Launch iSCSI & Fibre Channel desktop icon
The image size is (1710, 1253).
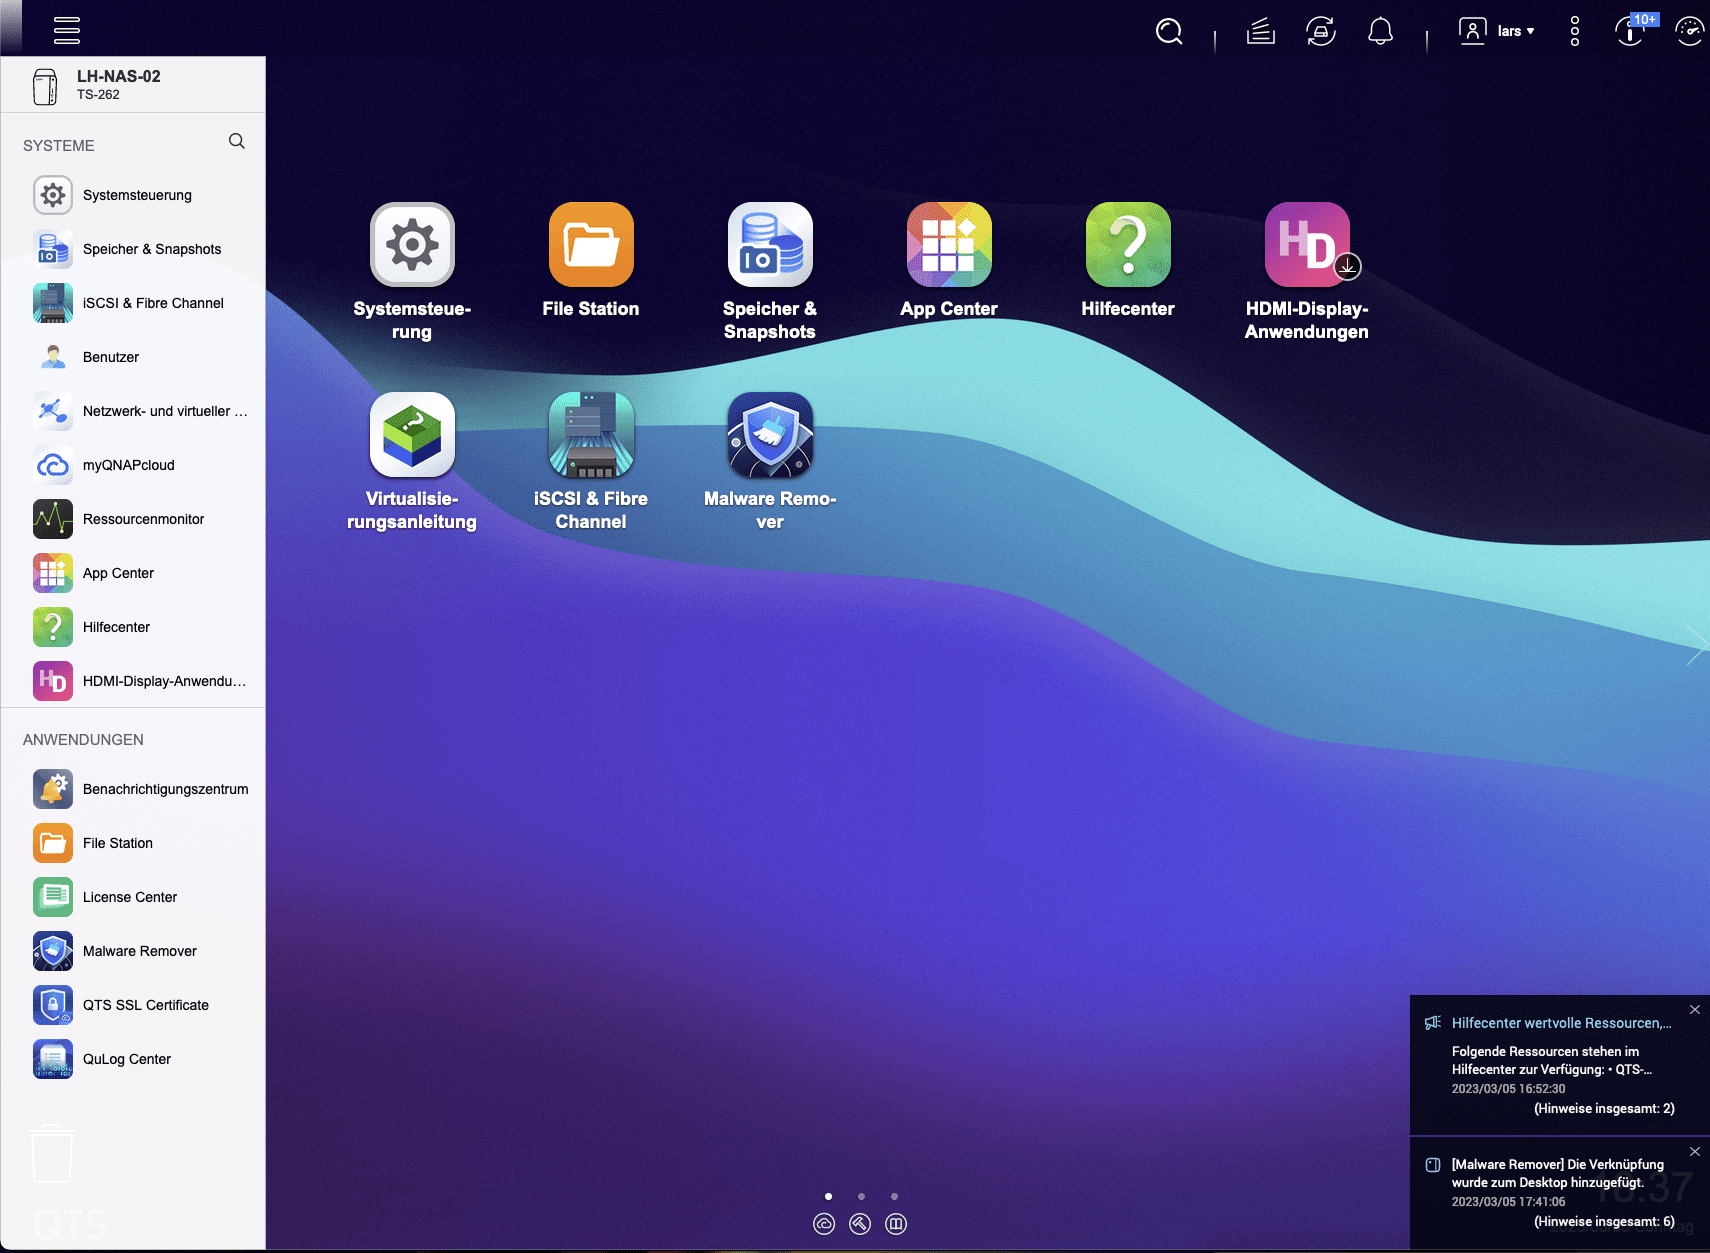[591, 435]
